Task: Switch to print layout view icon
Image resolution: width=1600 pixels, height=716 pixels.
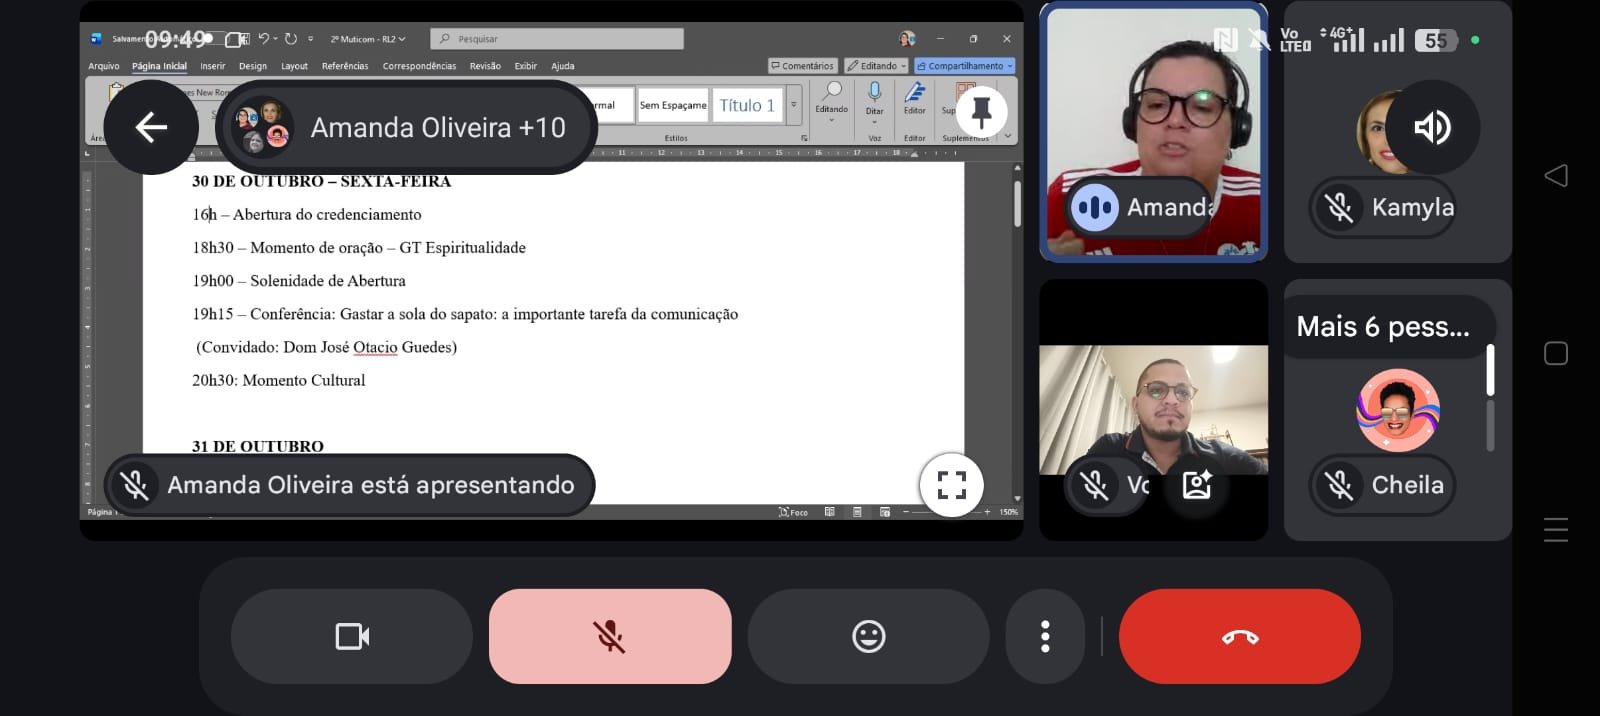Action: [857, 512]
